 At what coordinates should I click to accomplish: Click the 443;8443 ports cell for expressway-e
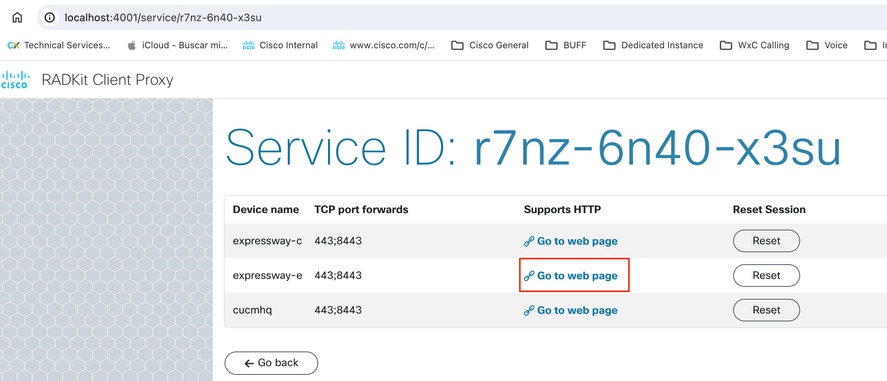pyautogui.click(x=338, y=275)
